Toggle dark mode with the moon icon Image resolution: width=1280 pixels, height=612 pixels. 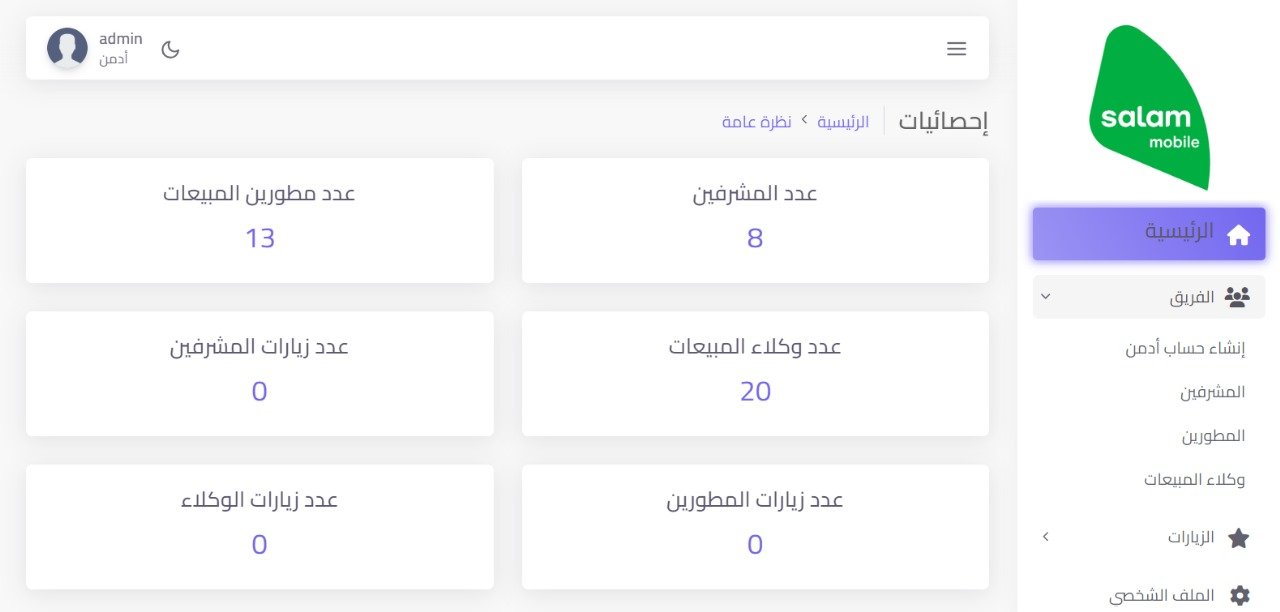[x=171, y=49]
